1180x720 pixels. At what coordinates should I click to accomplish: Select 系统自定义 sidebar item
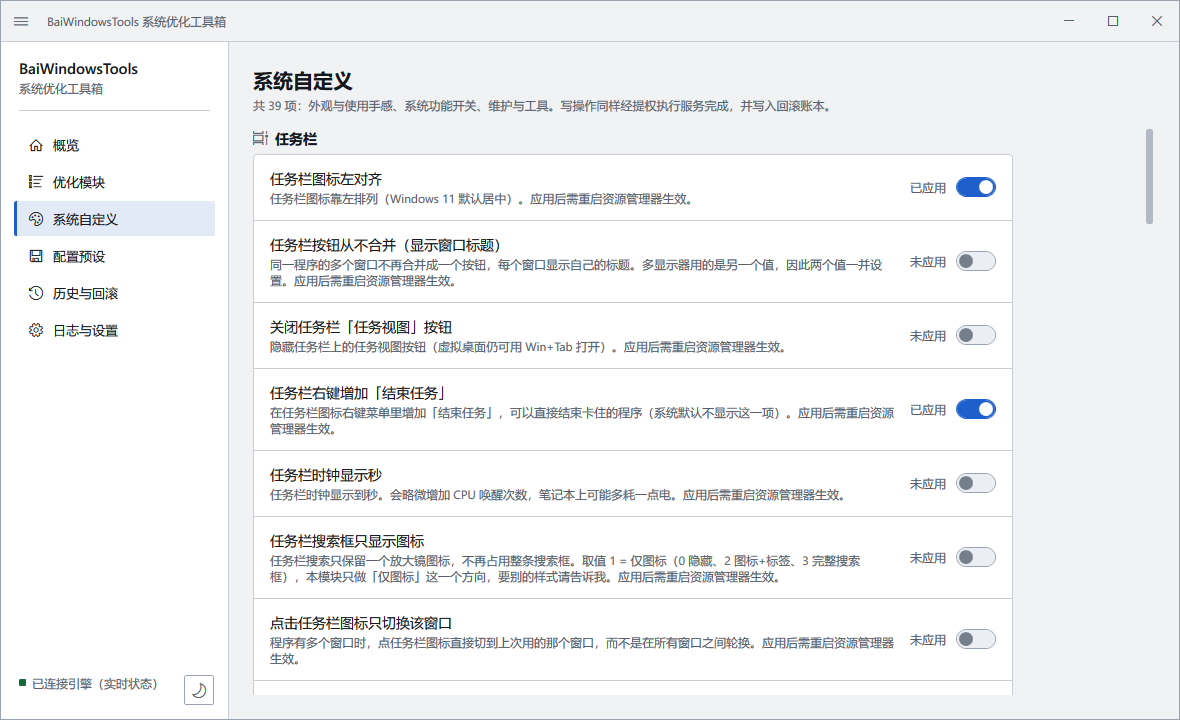(x=114, y=219)
